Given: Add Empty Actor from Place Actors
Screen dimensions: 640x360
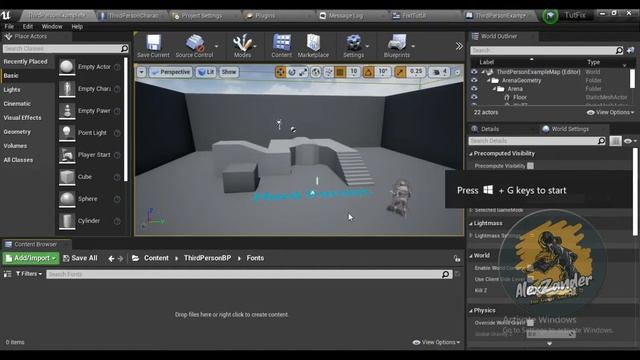Looking at the screenshot, I should coord(90,67).
